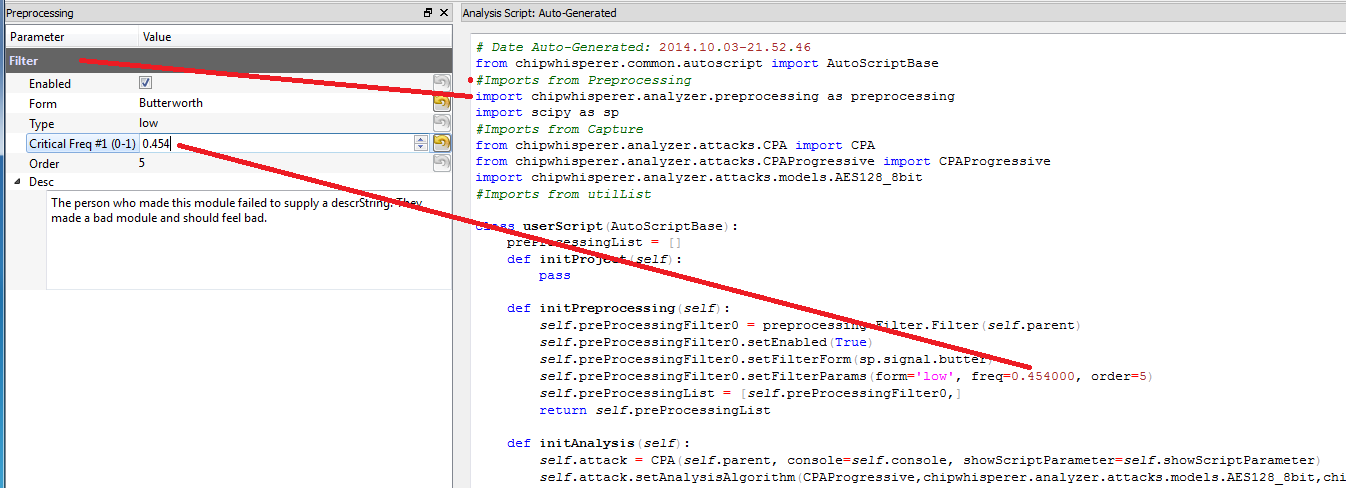1346x488 pixels.
Task: Decrease Critical Freq #1 with down arrow
Action: [421, 147]
